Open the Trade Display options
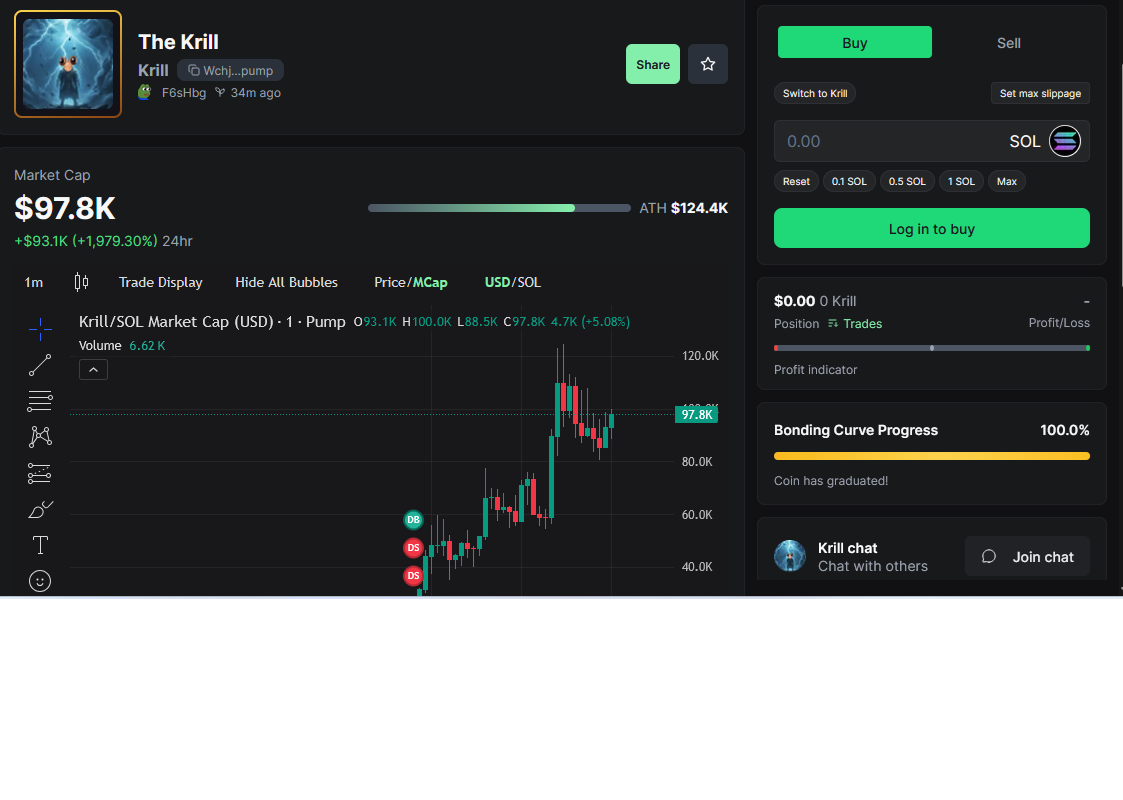This screenshot has width=1123, height=800. [x=160, y=282]
